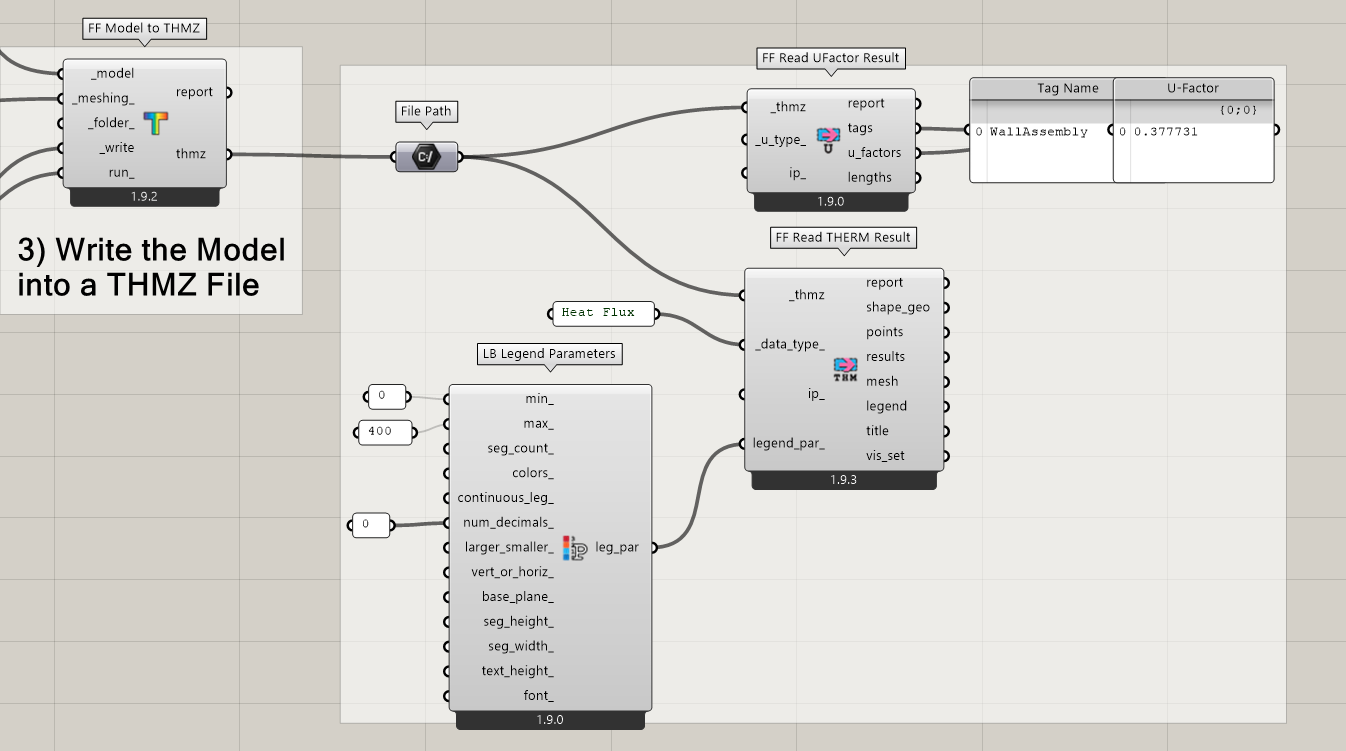Image resolution: width=1346 pixels, height=751 pixels.
Task: Click the FF Read UFactor Result icon
Action: (827, 140)
